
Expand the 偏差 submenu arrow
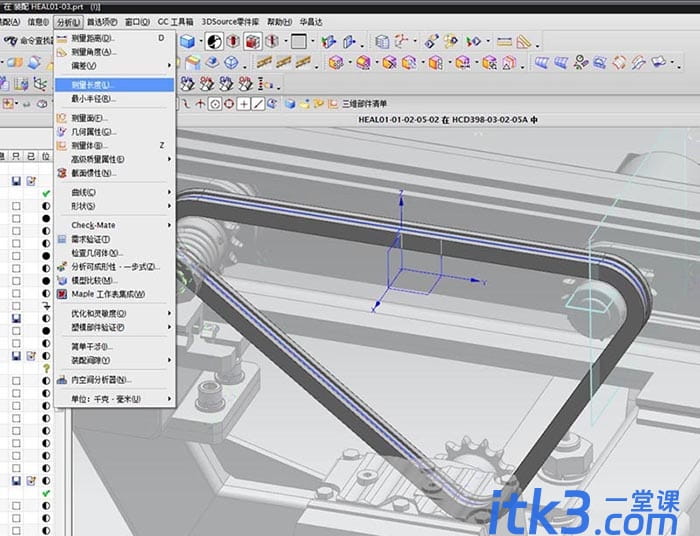coord(169,66)
